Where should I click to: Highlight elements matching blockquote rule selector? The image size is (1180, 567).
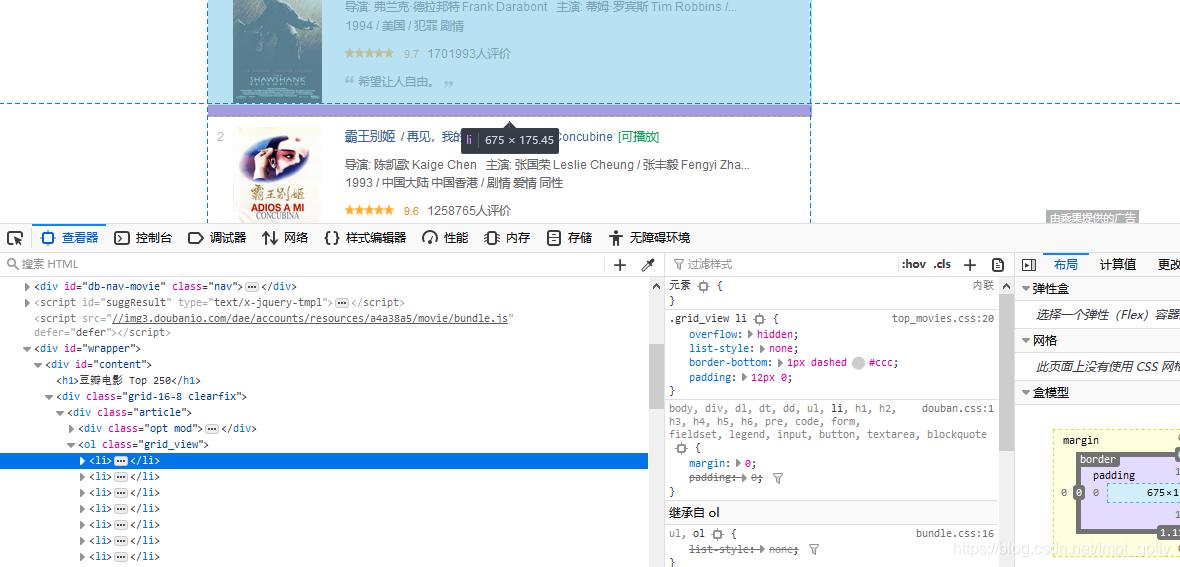point(682,448)
